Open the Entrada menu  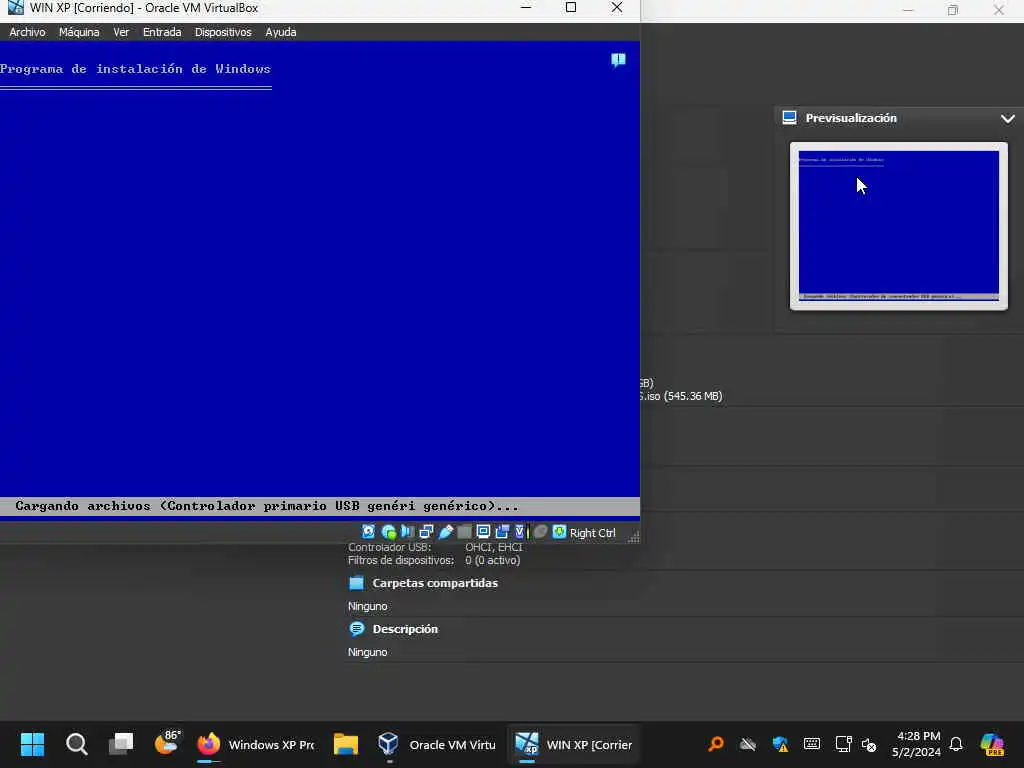(162, 32)
